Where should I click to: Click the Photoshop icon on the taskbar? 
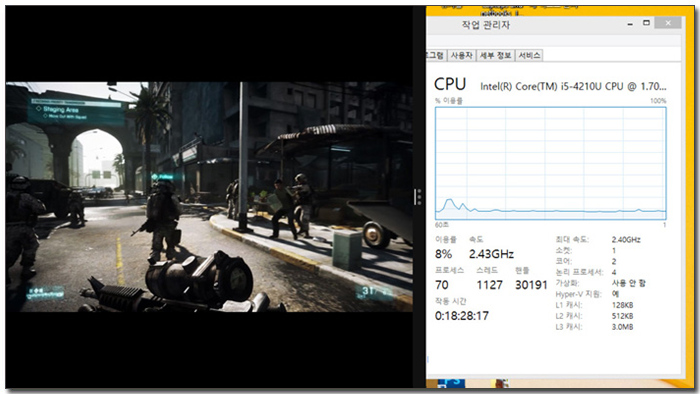pos(451,382)
